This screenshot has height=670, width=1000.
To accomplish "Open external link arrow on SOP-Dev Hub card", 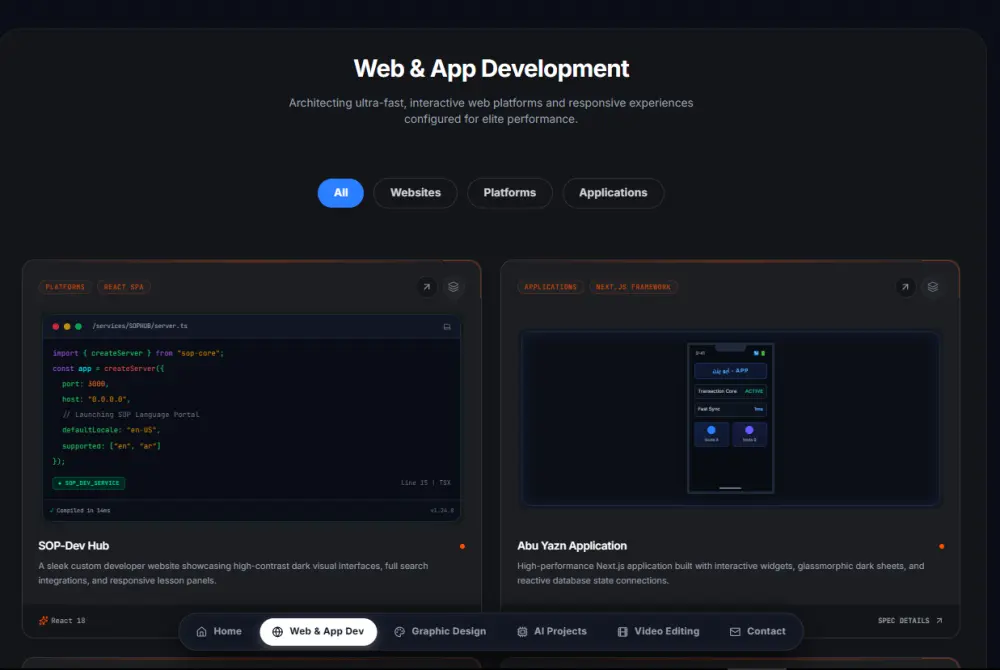I will (427, 287).
